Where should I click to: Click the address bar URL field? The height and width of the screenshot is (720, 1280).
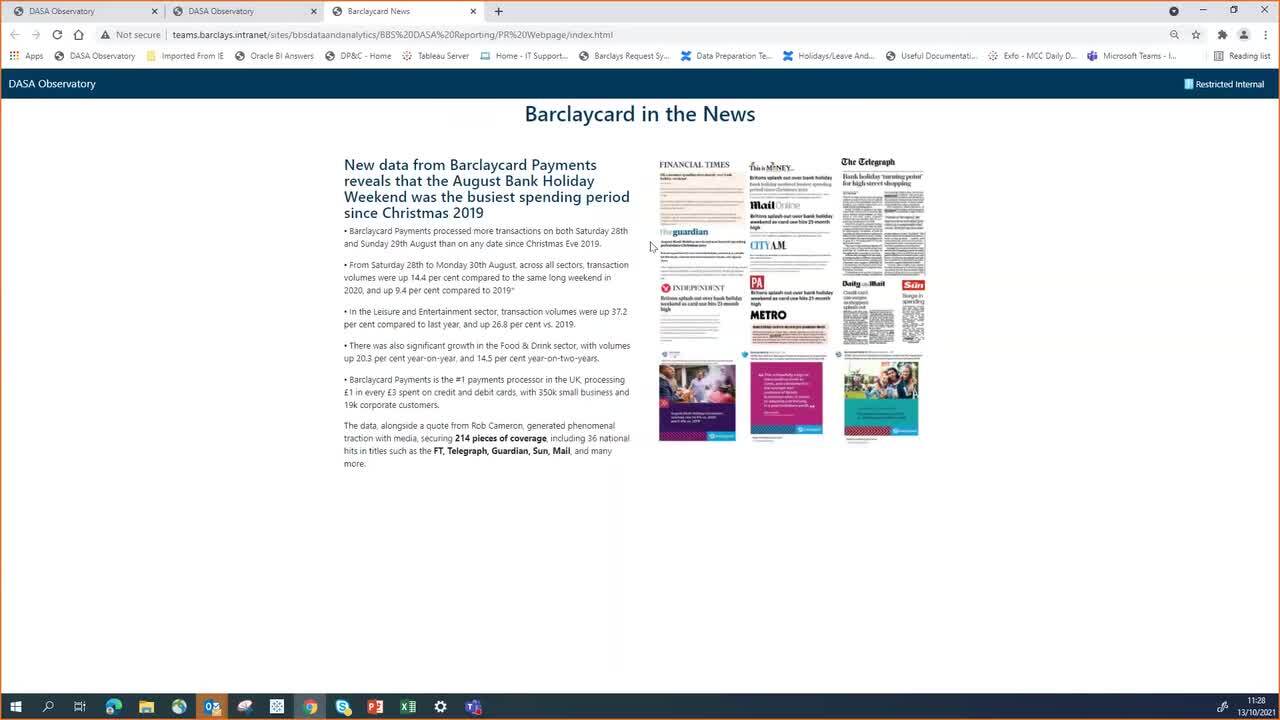point(640,34)
